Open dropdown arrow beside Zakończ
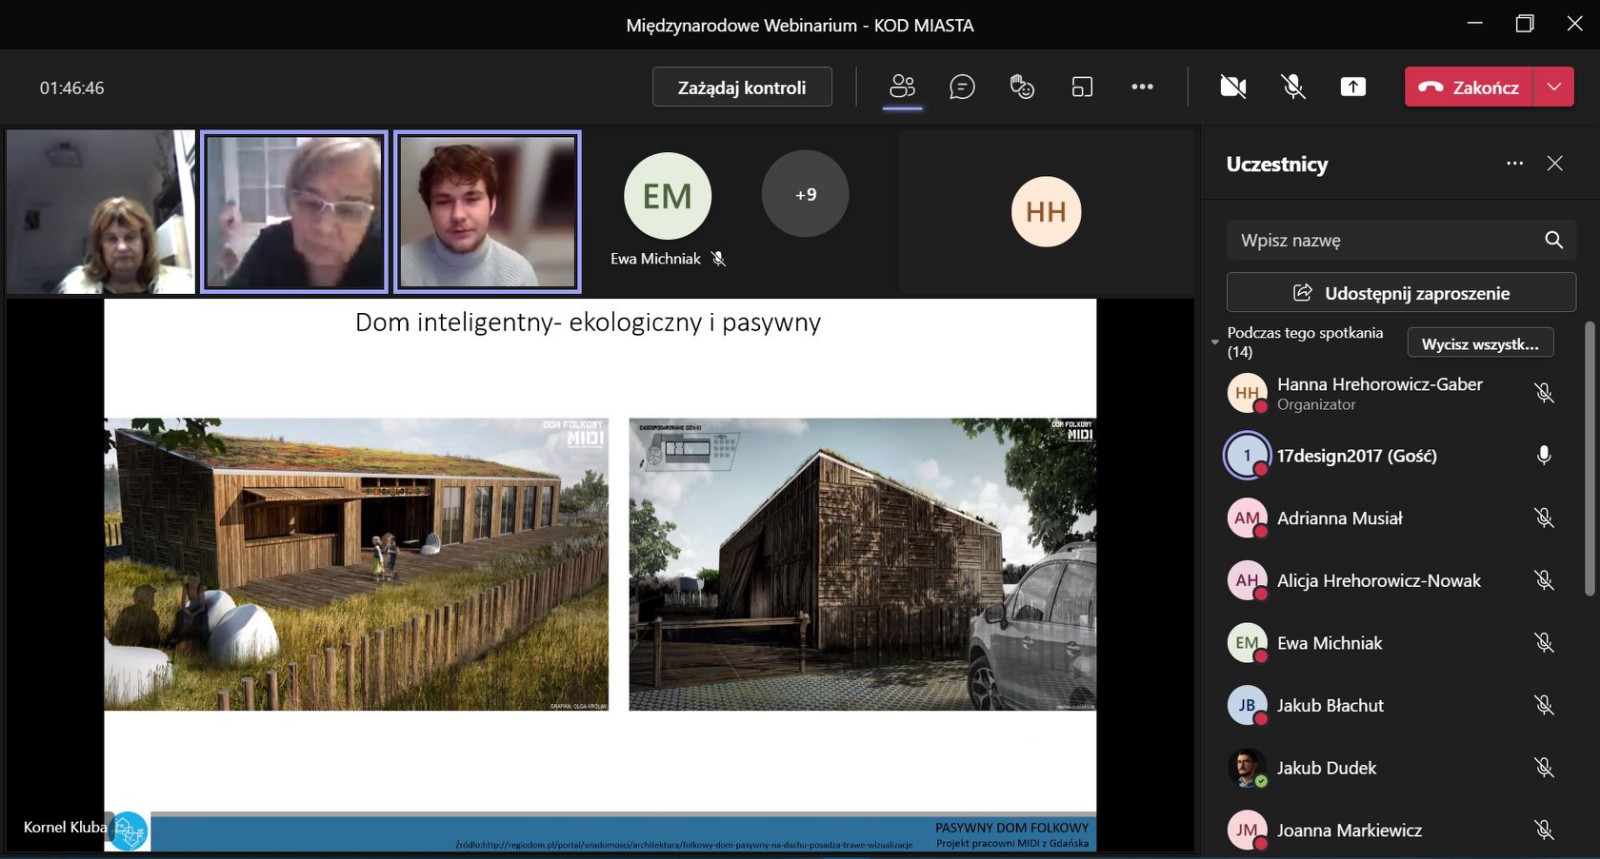Image resolution: width=1600 pixels, height=859 pixels. [x=1554, y=87]
